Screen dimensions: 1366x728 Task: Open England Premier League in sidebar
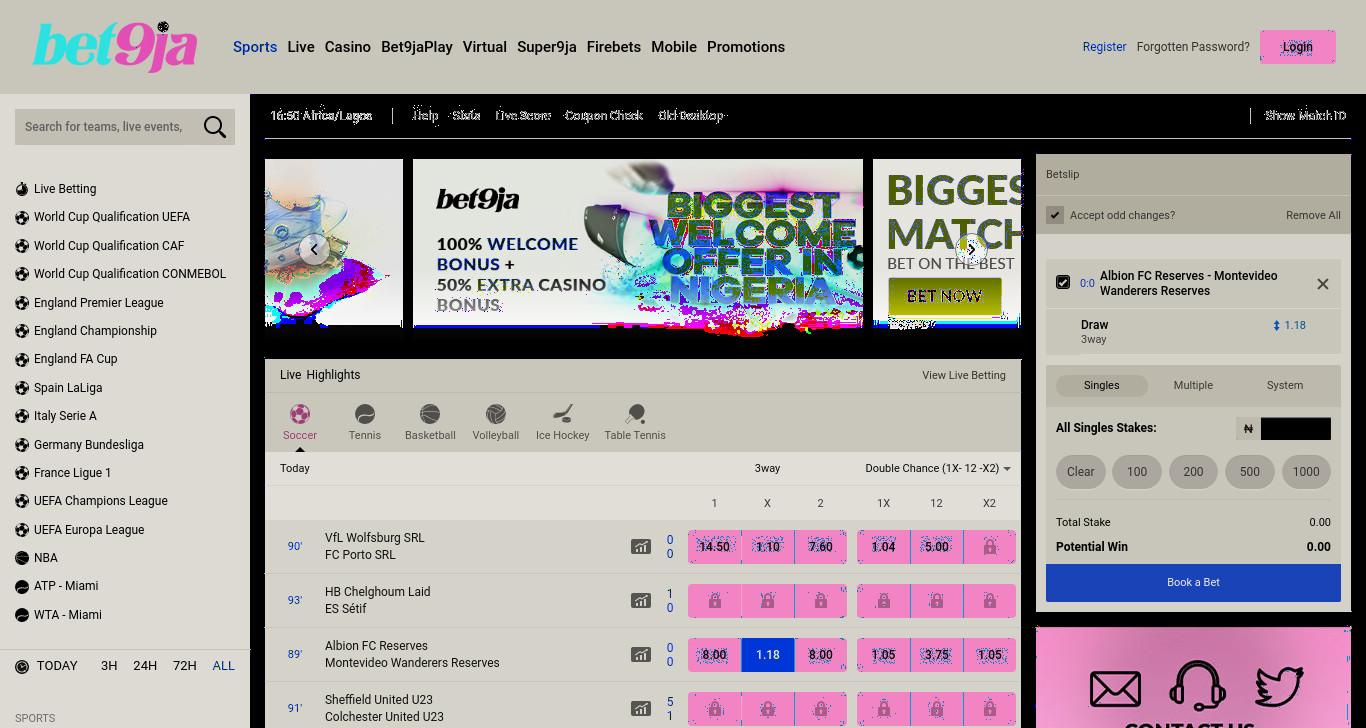pyautogui.click(x=98, y=303)
